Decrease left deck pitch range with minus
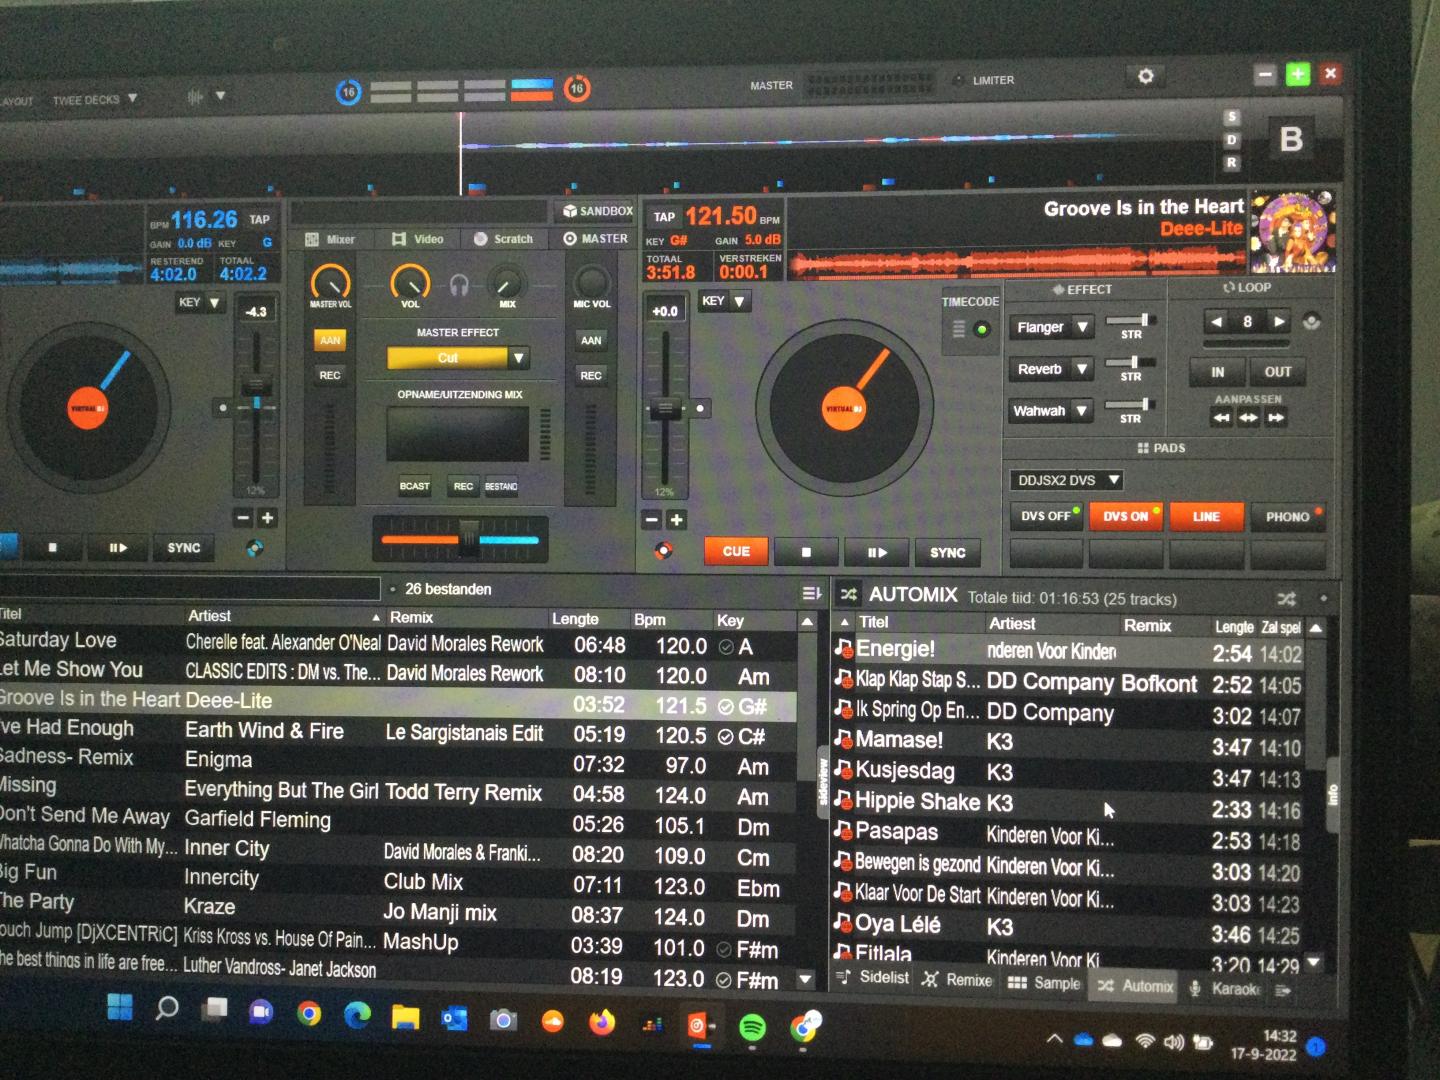This screenshot has width=1440, height=1080. click(243, 518)
